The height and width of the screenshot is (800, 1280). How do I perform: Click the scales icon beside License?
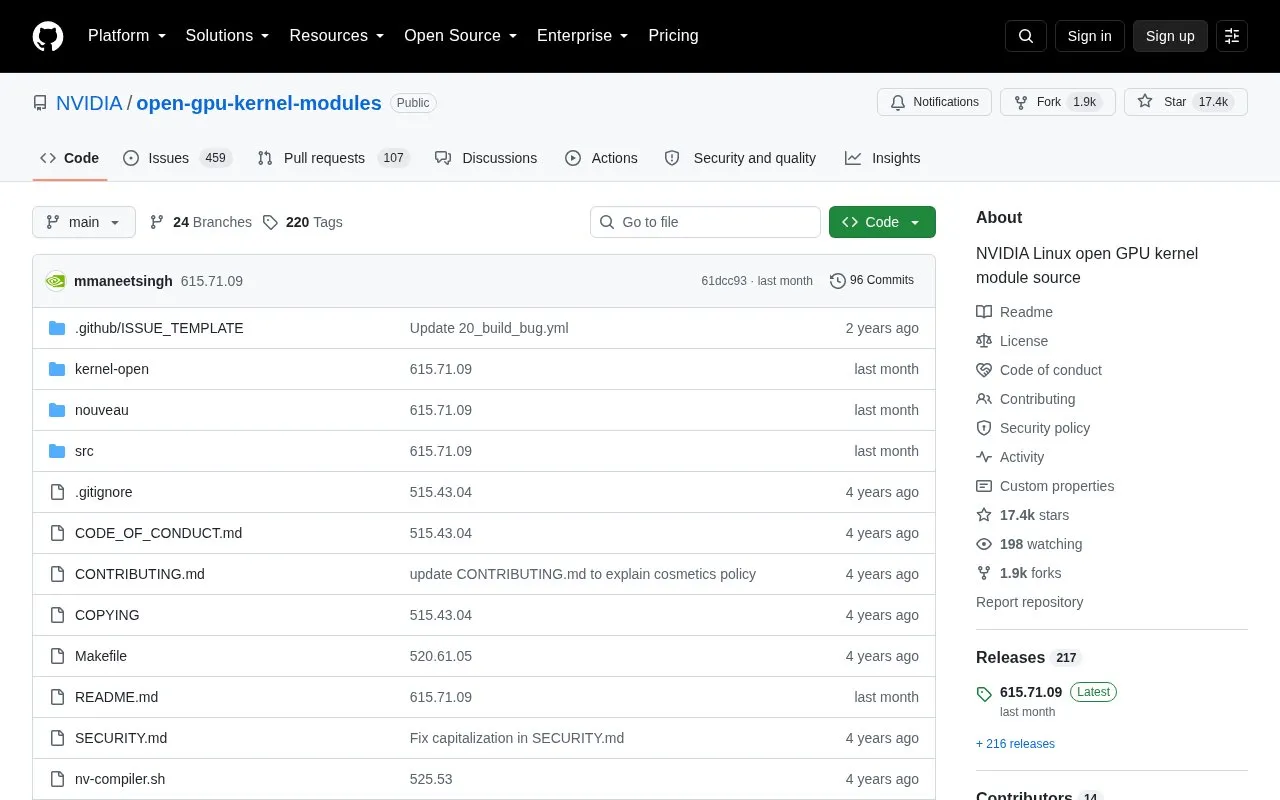point(984,341)
